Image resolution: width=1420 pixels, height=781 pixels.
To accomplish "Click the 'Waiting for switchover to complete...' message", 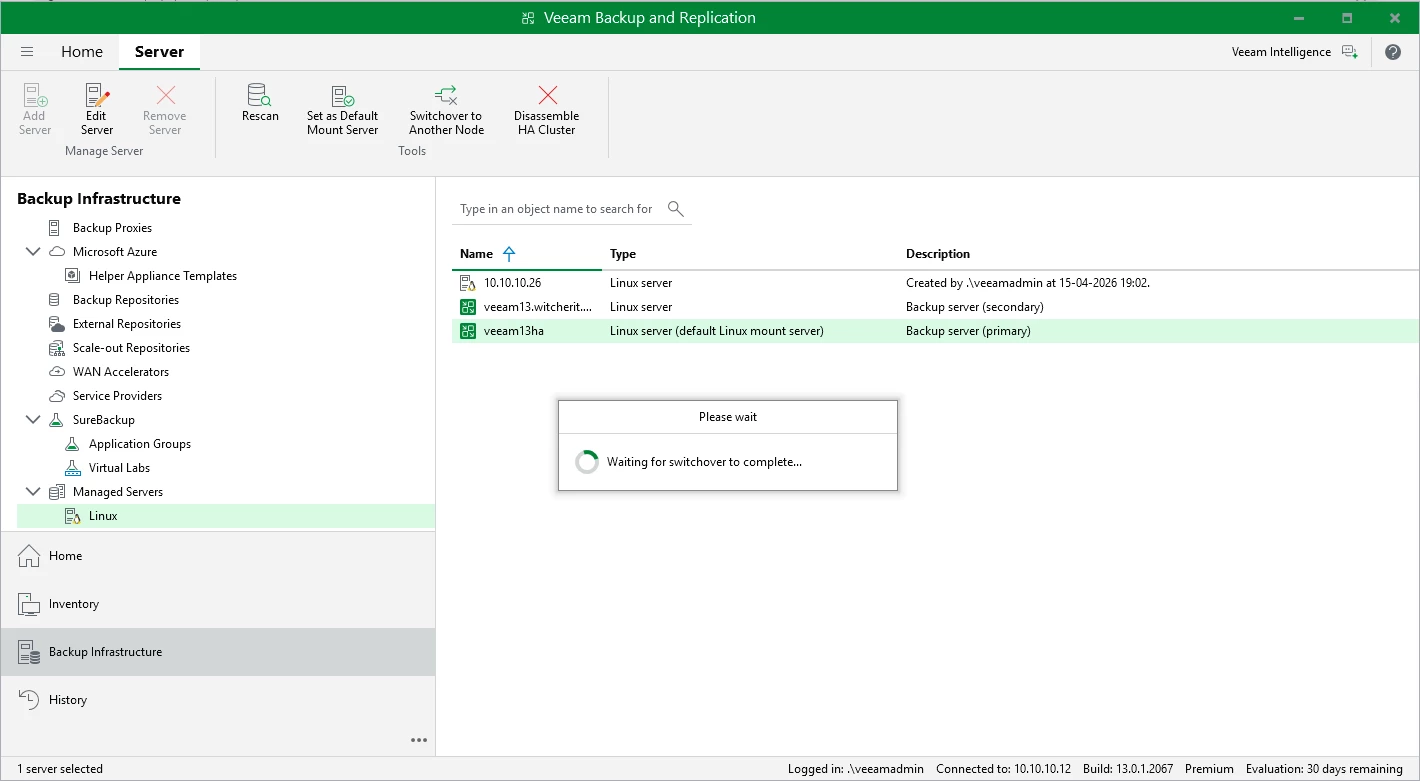I will coord(704,462).
